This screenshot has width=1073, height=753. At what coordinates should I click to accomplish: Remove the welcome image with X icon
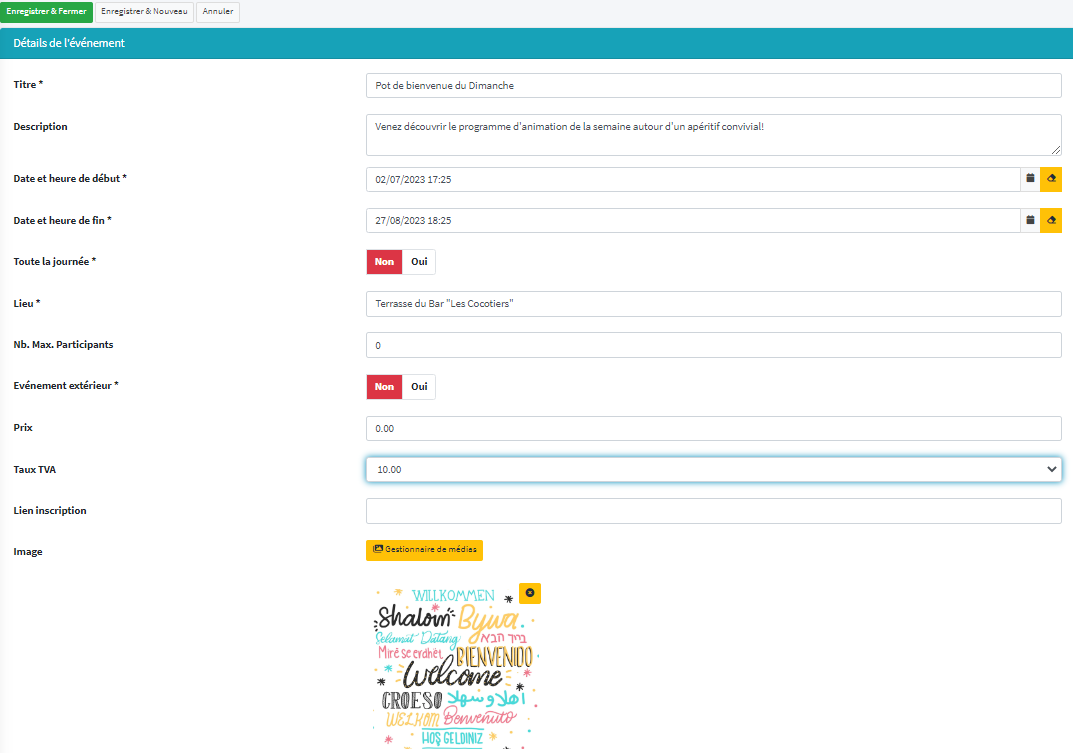click(530, 593)
